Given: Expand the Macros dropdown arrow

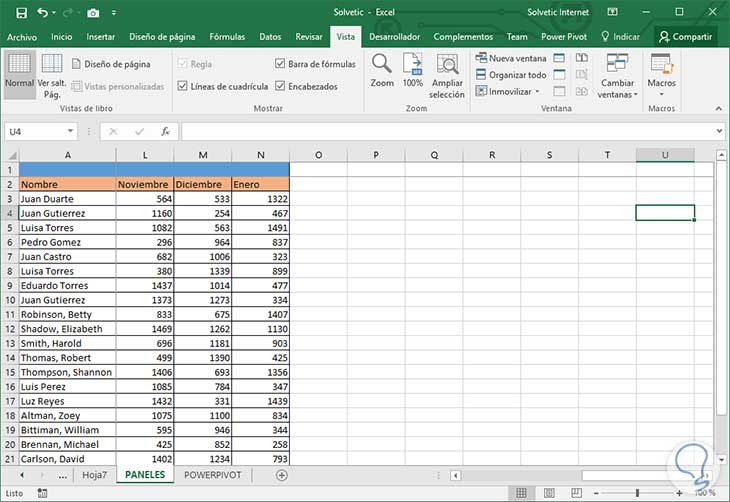Looking at the screenshot, I should point(661,95).
